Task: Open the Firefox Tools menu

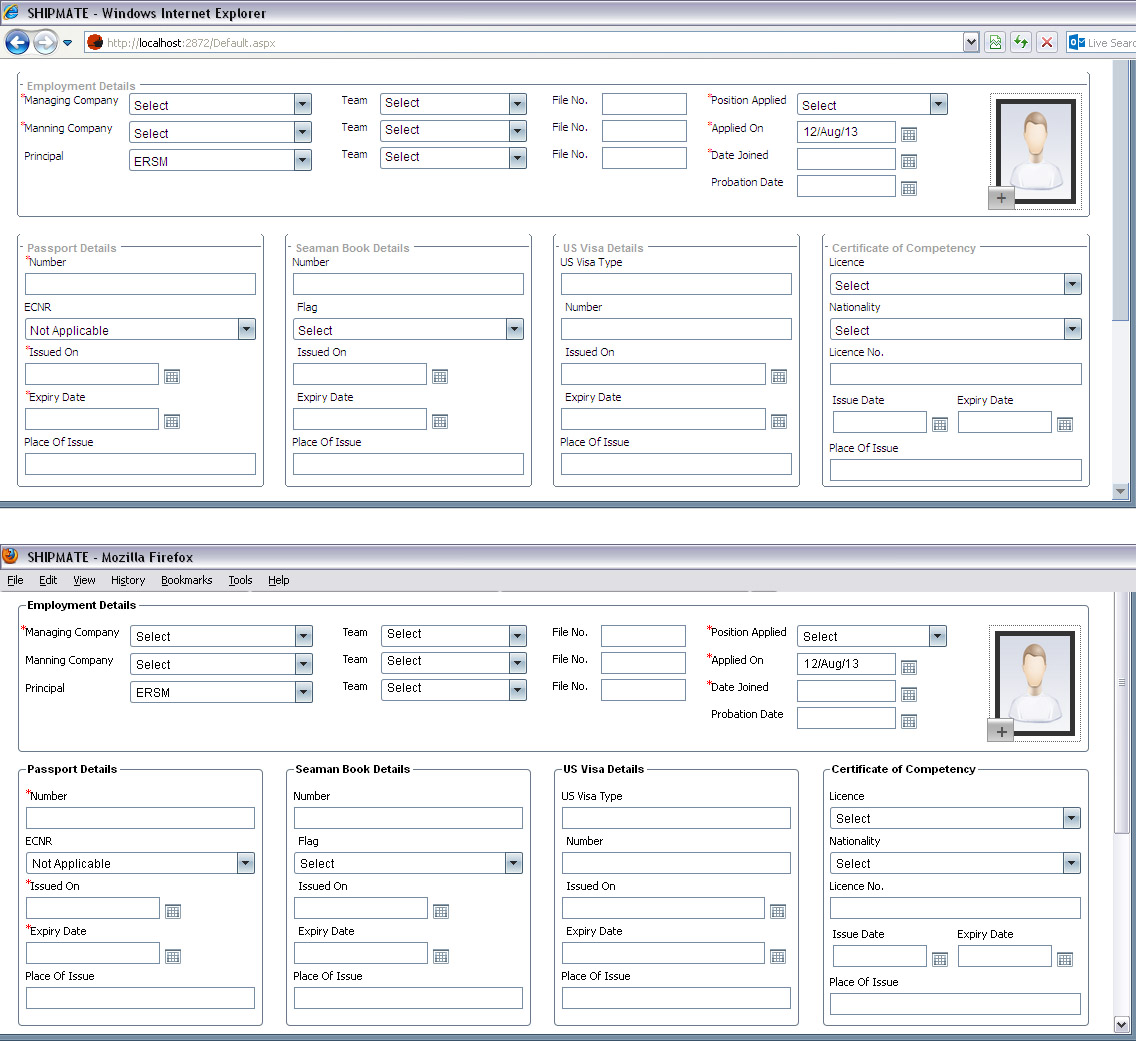Action: 240,580
